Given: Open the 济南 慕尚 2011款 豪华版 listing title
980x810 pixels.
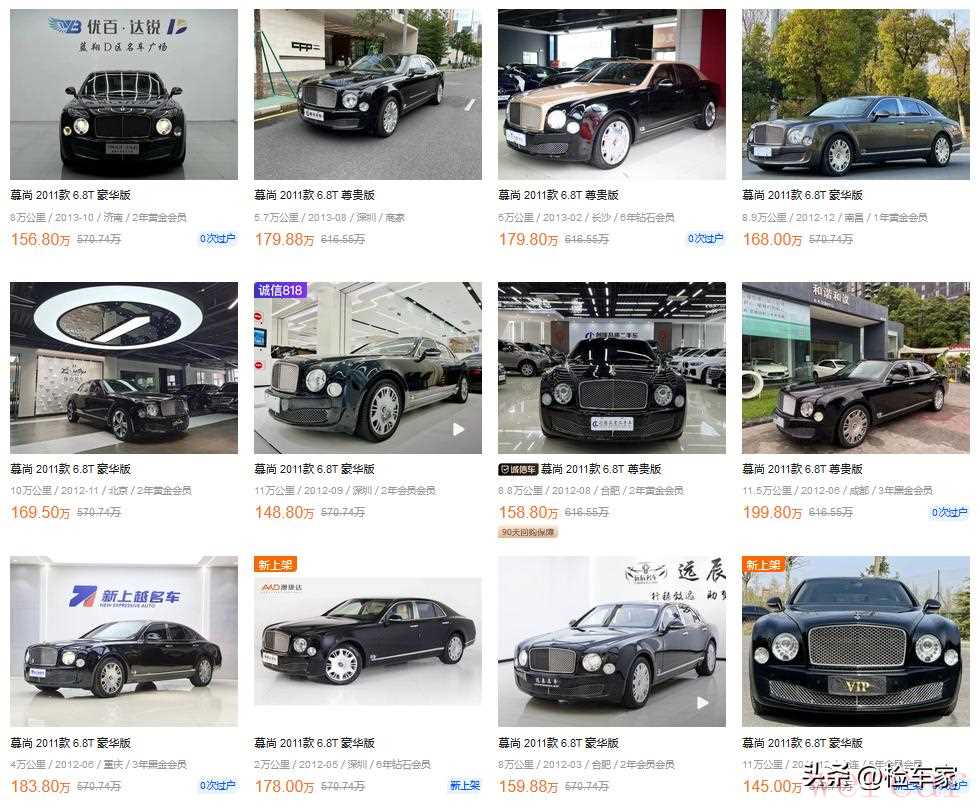Looking at the screenshot, I should click(x=71, y=195).
